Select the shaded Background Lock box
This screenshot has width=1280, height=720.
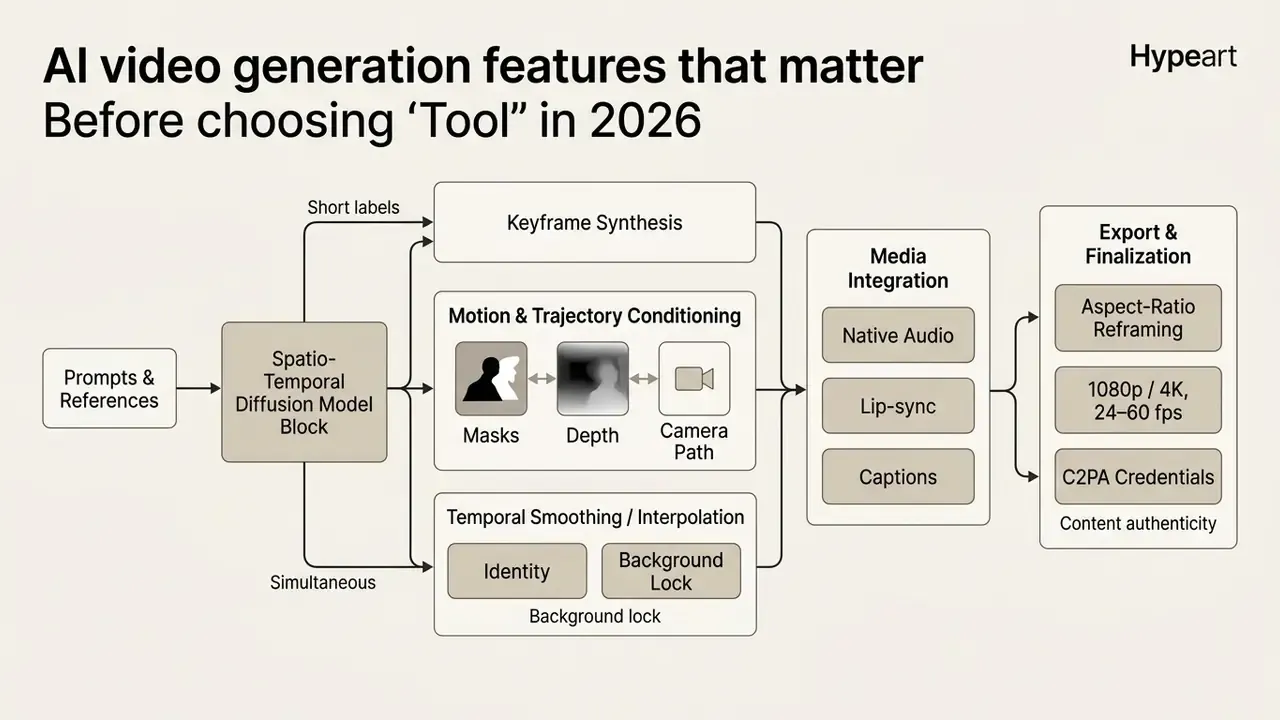(671, 571)
